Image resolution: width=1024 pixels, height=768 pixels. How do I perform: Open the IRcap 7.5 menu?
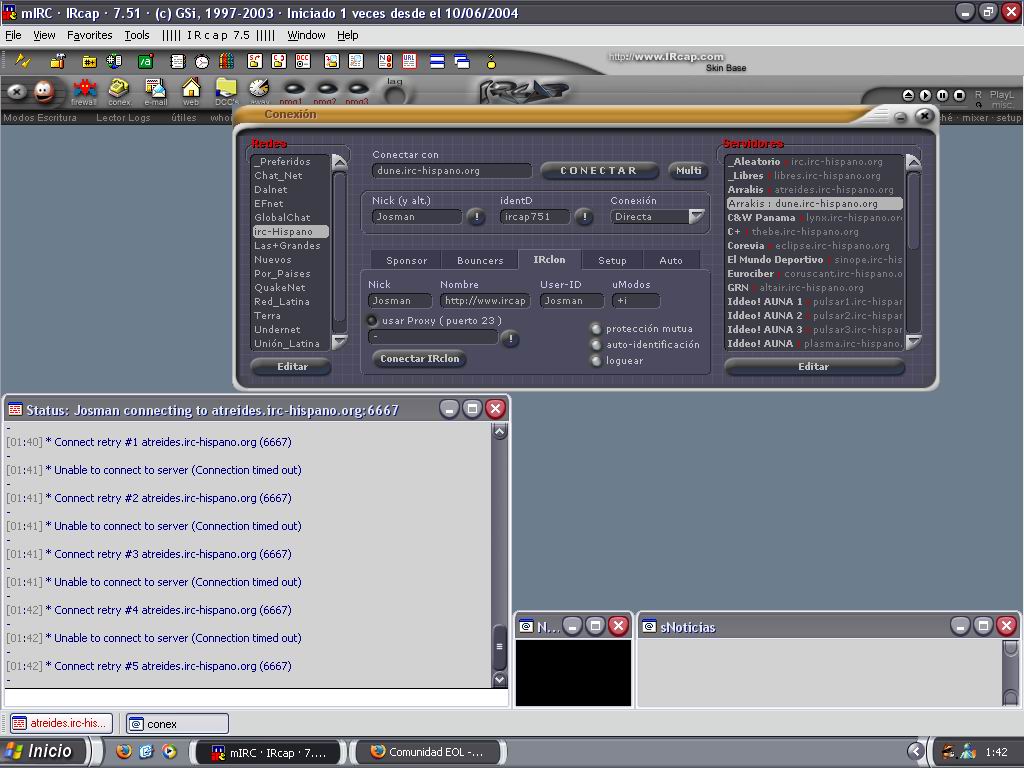point(218,35)
